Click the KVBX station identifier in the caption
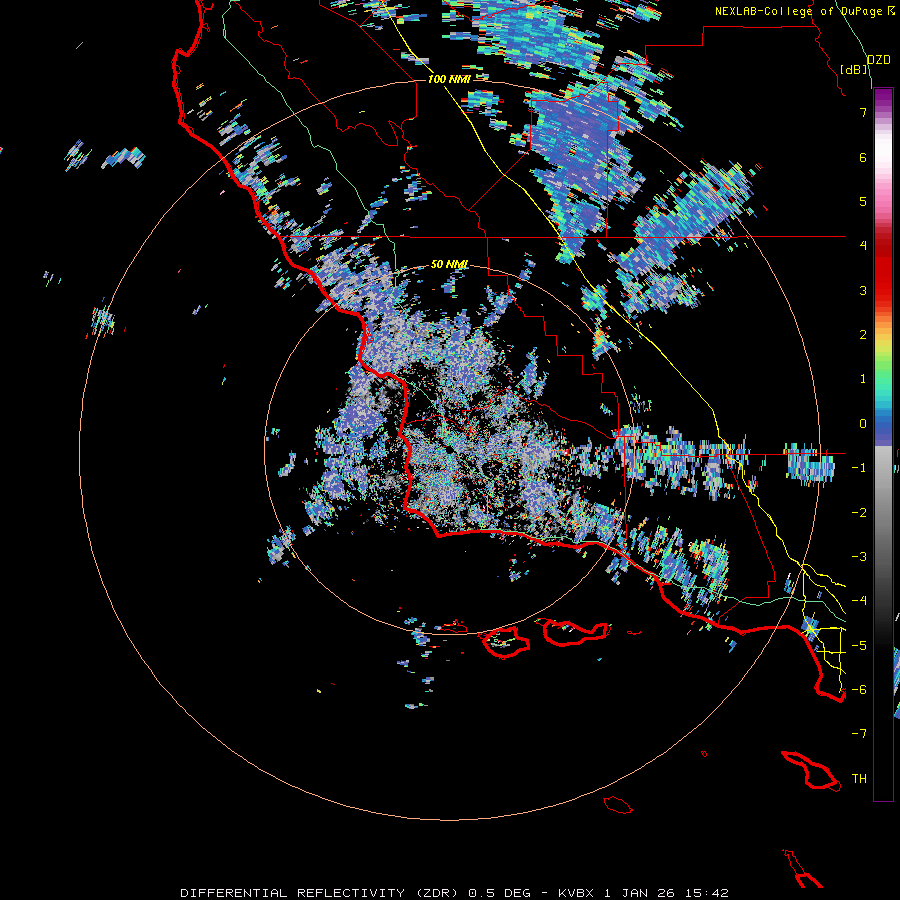Screen dimensions: 900x900 576,893
